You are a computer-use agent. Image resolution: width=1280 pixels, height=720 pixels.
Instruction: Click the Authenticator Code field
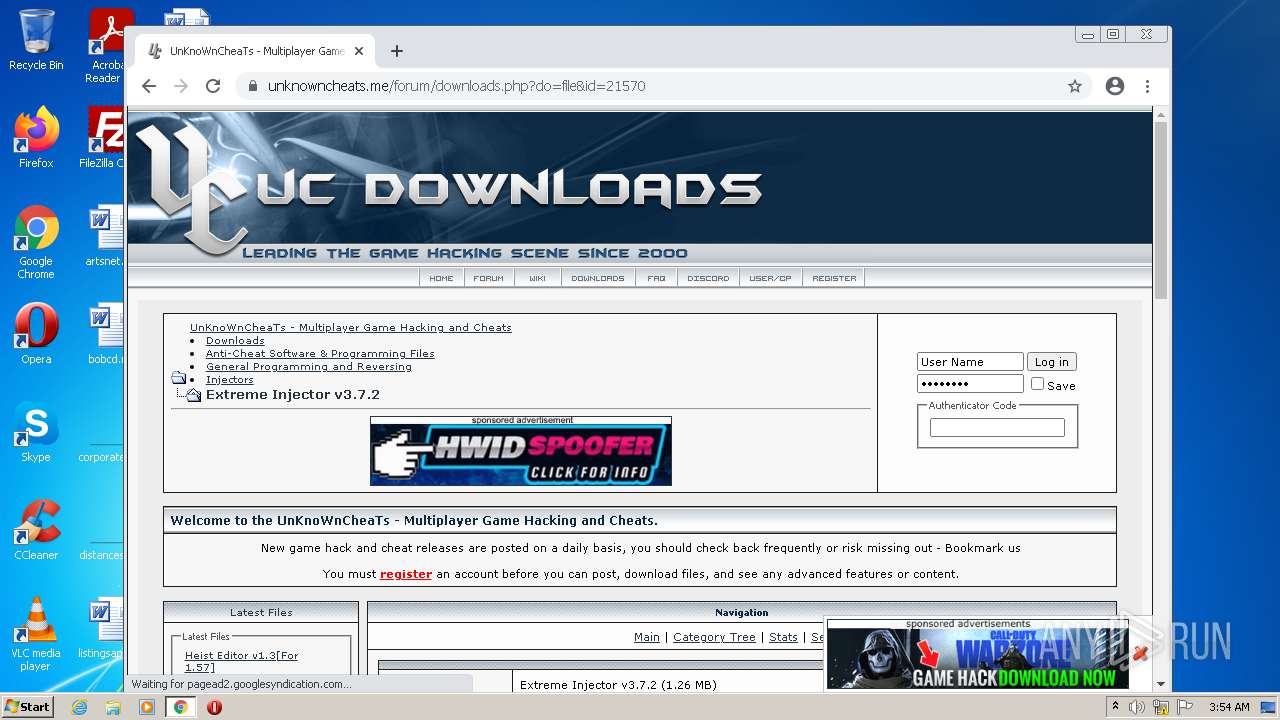(997, 428)
